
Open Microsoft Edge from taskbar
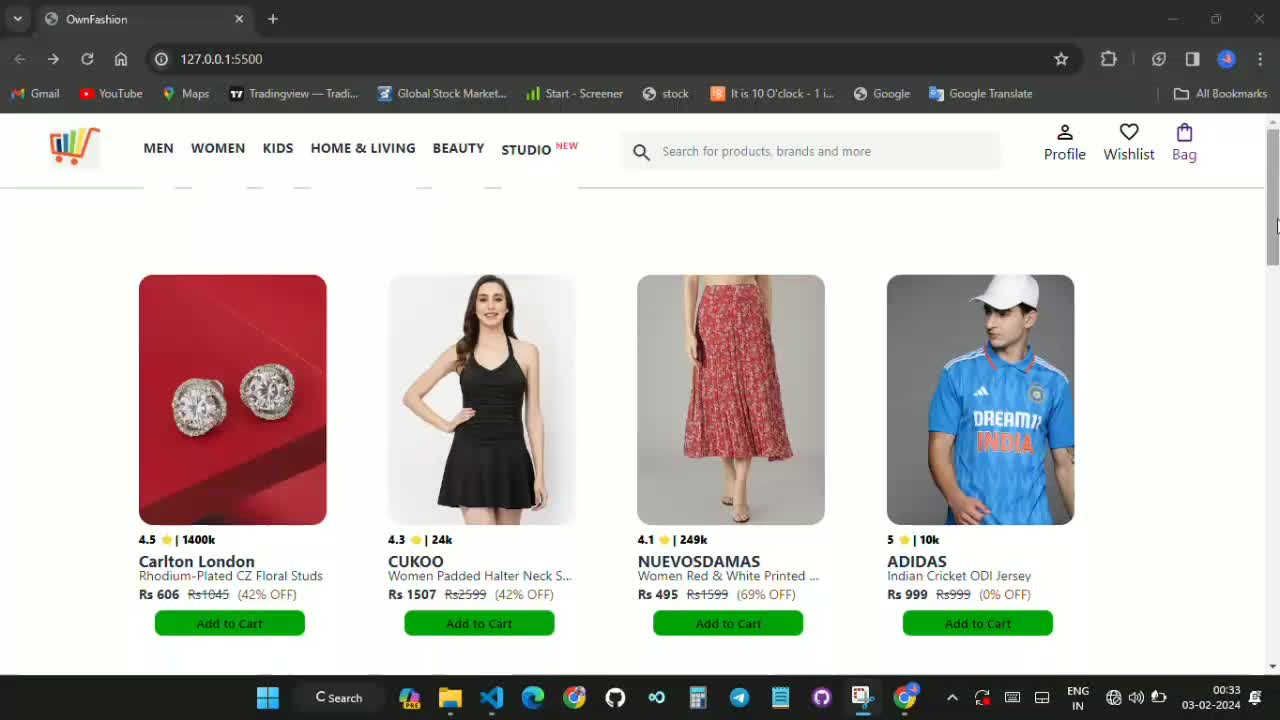(533, 698)
